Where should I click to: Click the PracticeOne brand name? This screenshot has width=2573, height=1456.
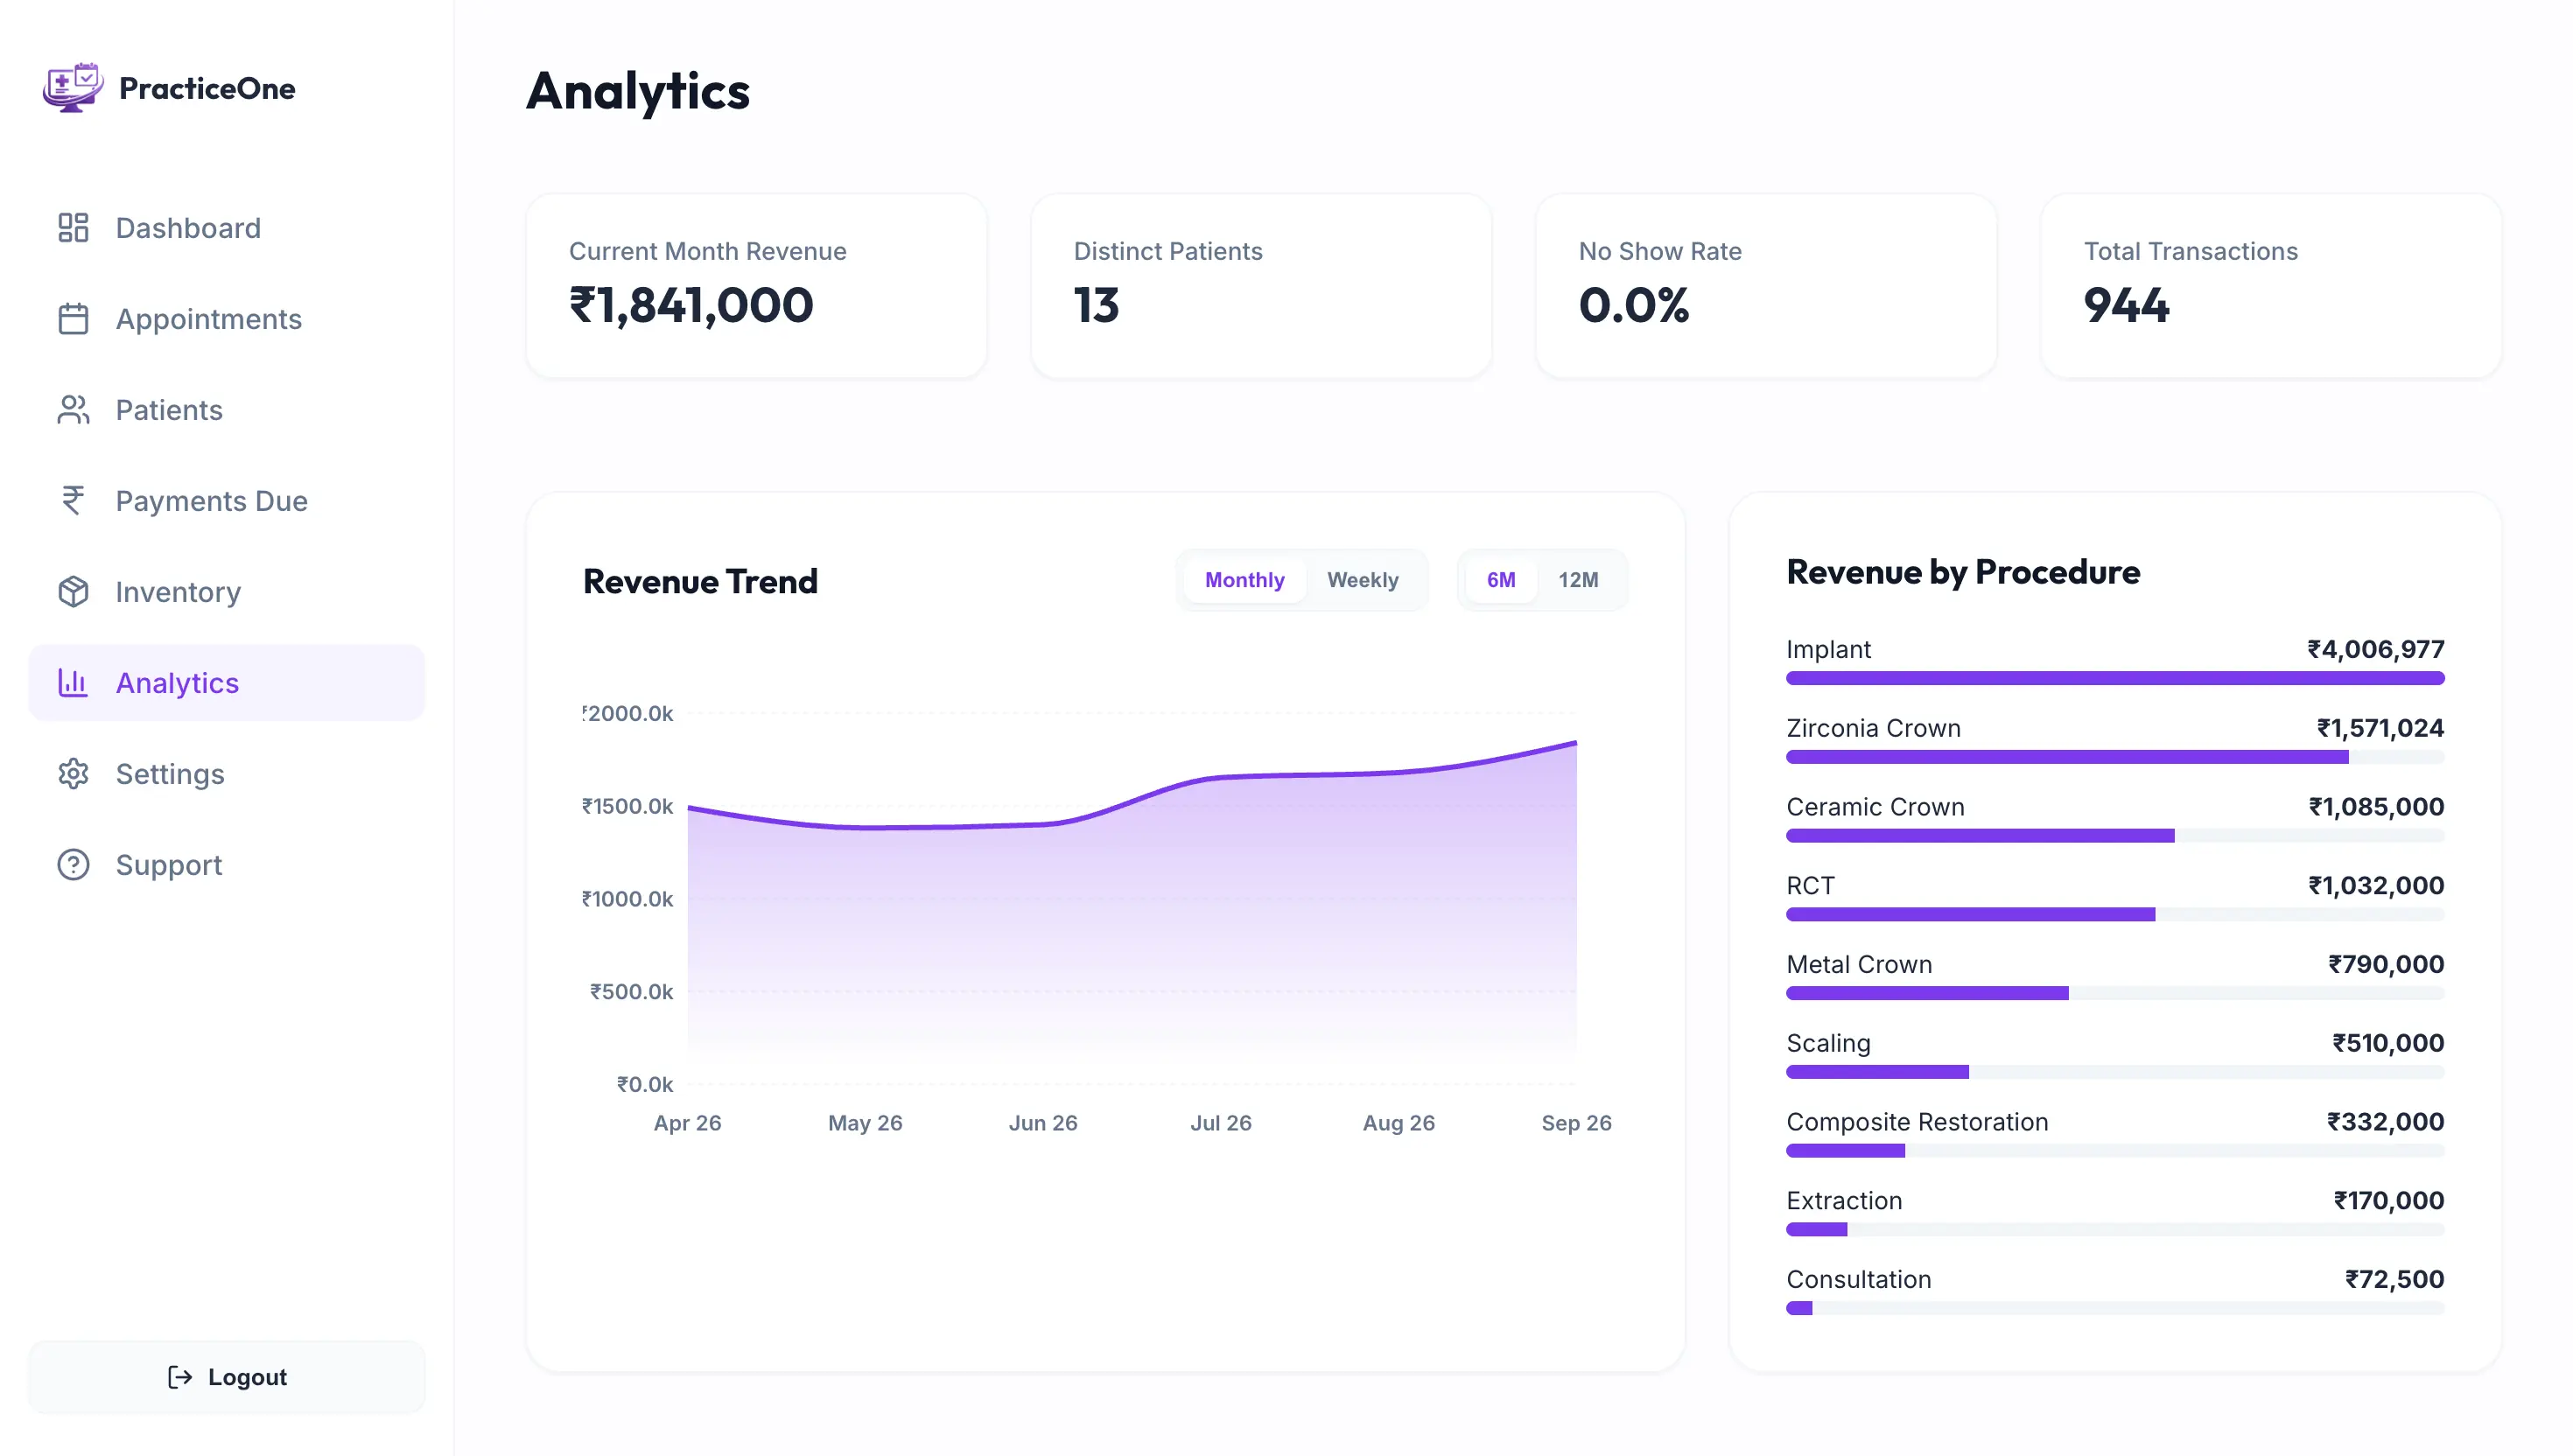click(207, 88)
